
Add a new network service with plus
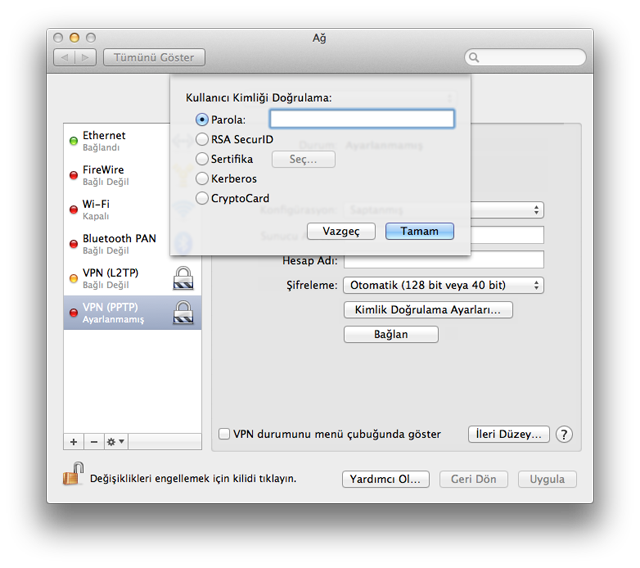coord(74,442)
